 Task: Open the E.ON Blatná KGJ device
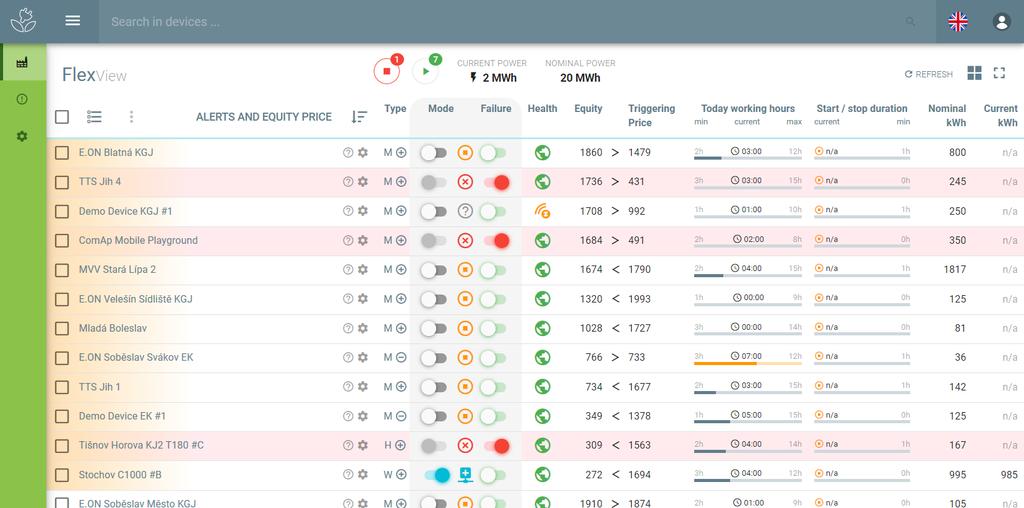(116, 152)
